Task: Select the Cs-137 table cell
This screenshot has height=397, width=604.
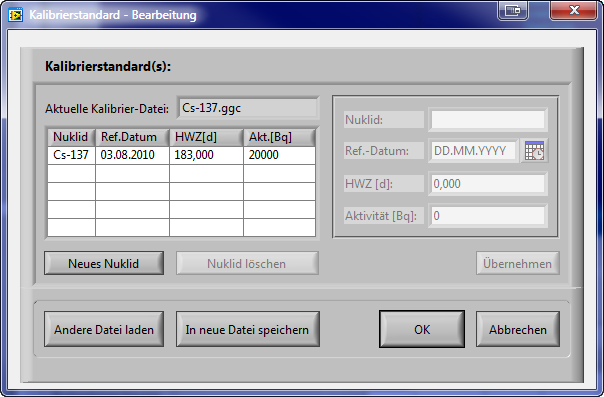Action: (71, 155)
